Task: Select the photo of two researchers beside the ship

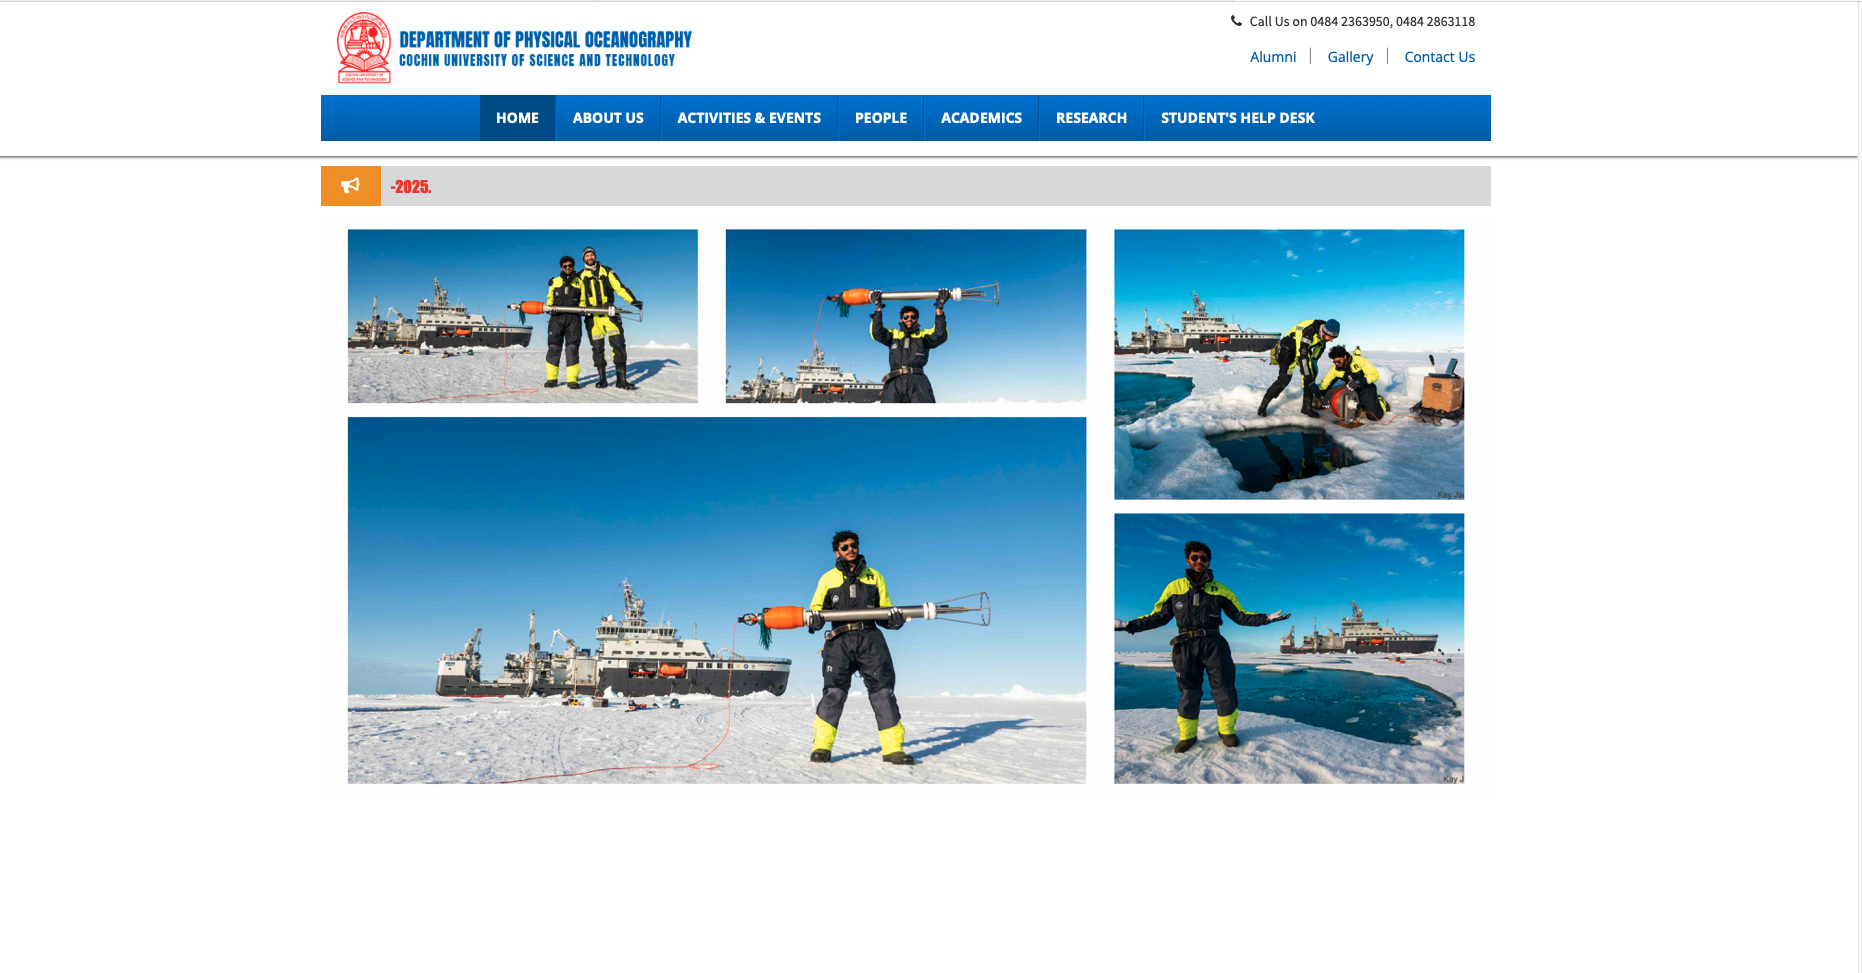Action: pyautogui.click(x=522, y=315)
